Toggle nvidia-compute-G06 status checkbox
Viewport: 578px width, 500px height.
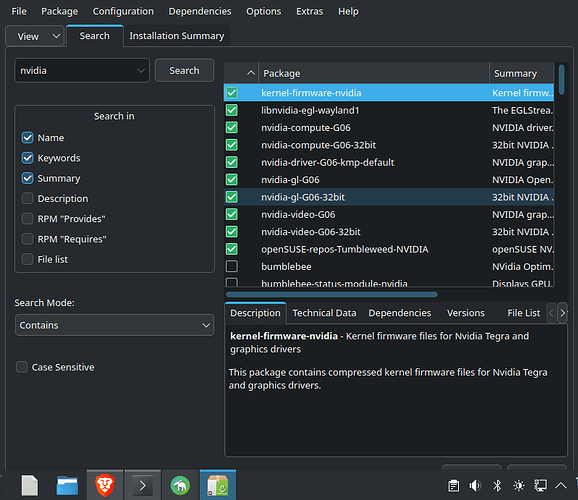[231, 127]
